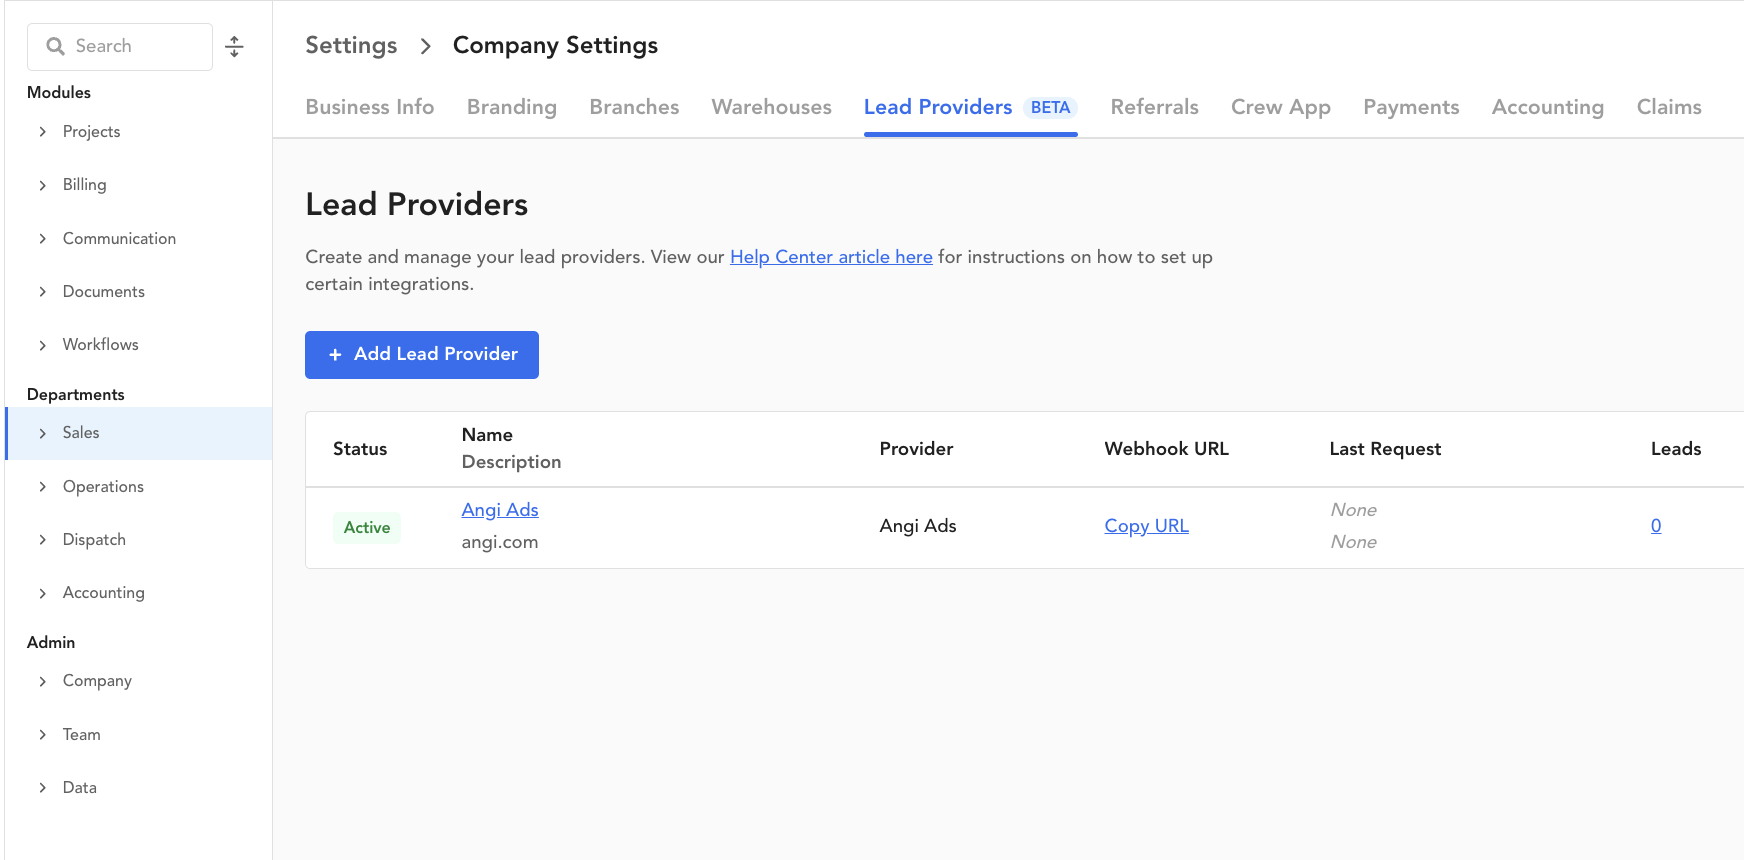The width and height of the screenshot is (1744, 860).
Task: Click the collapse/expand sidebar sections icon
Action: tap(234, 47)
